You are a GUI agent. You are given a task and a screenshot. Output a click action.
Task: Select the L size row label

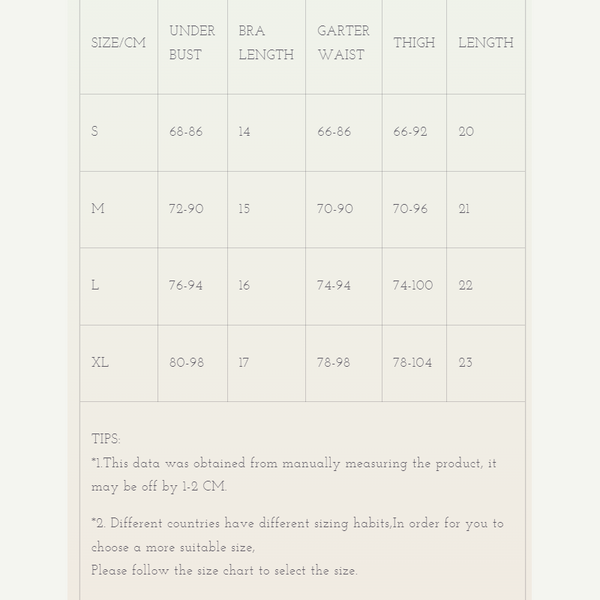[95, 286]
